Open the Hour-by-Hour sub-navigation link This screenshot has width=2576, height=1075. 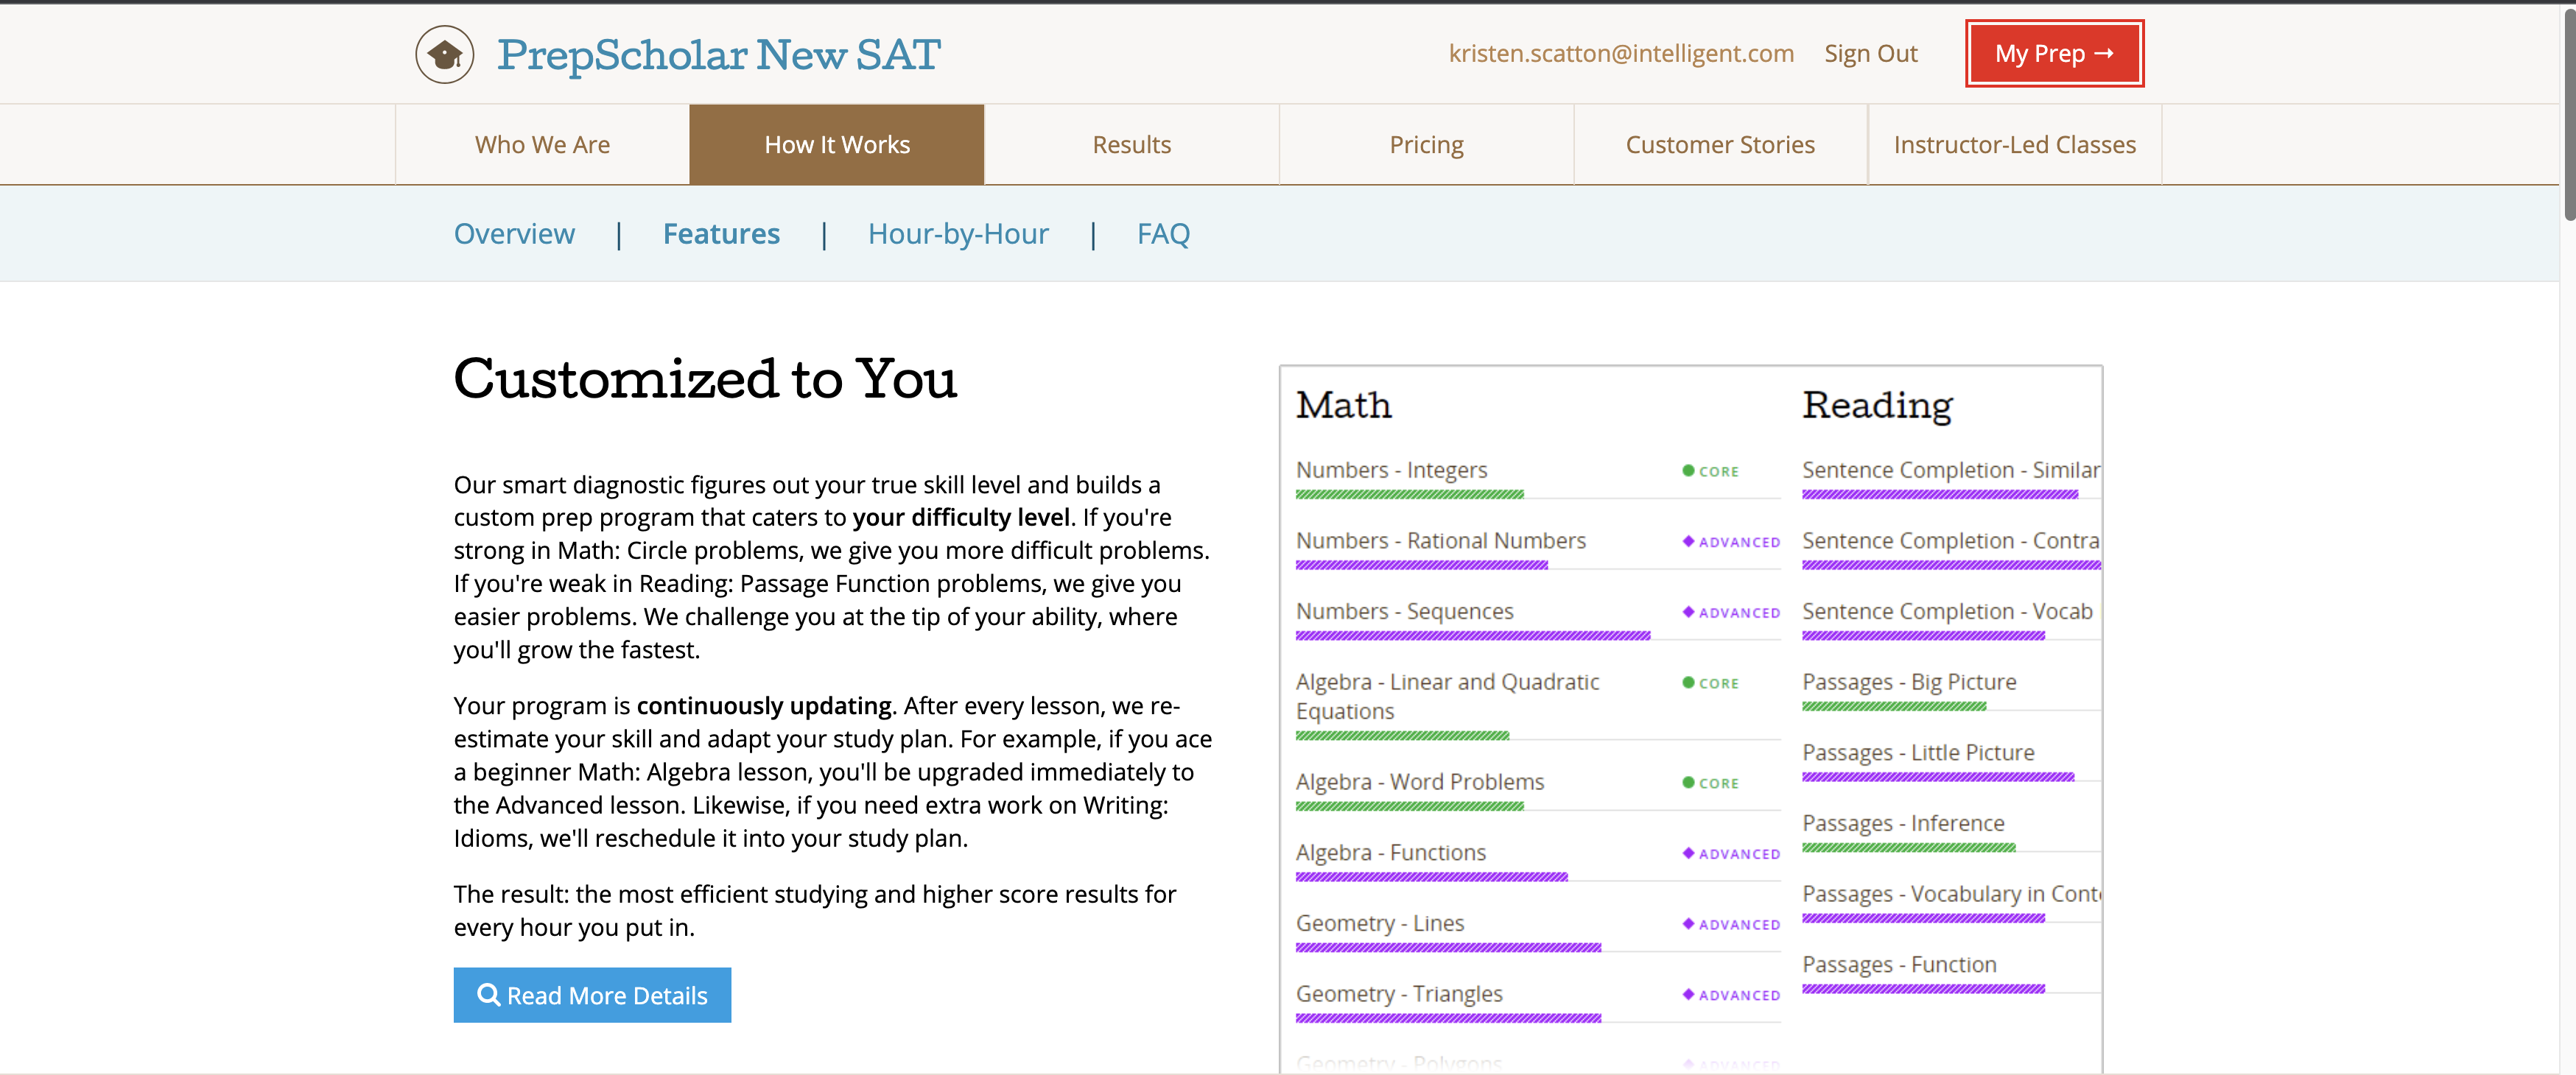click(958, 234)
